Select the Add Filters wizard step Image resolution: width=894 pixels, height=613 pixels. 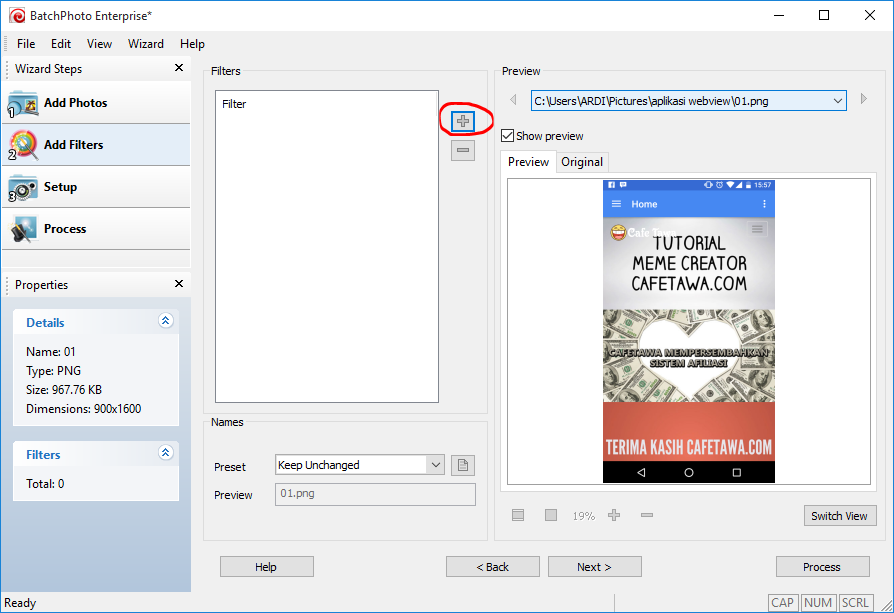coord(96,145)
